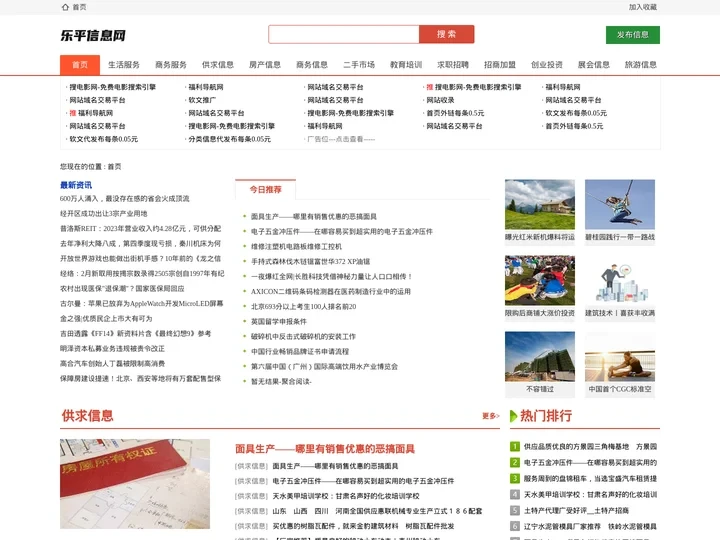Open 二手市场 in the navigation bar

359,65
